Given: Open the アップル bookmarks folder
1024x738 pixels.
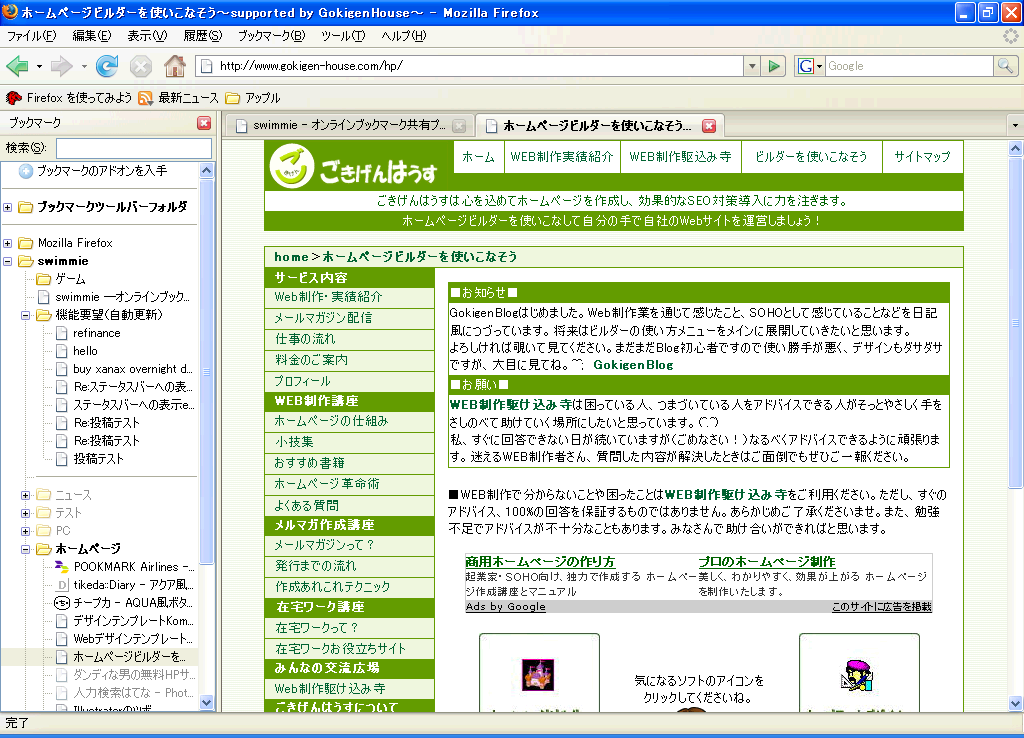Looking at the screenshot, I should [253, 98].
